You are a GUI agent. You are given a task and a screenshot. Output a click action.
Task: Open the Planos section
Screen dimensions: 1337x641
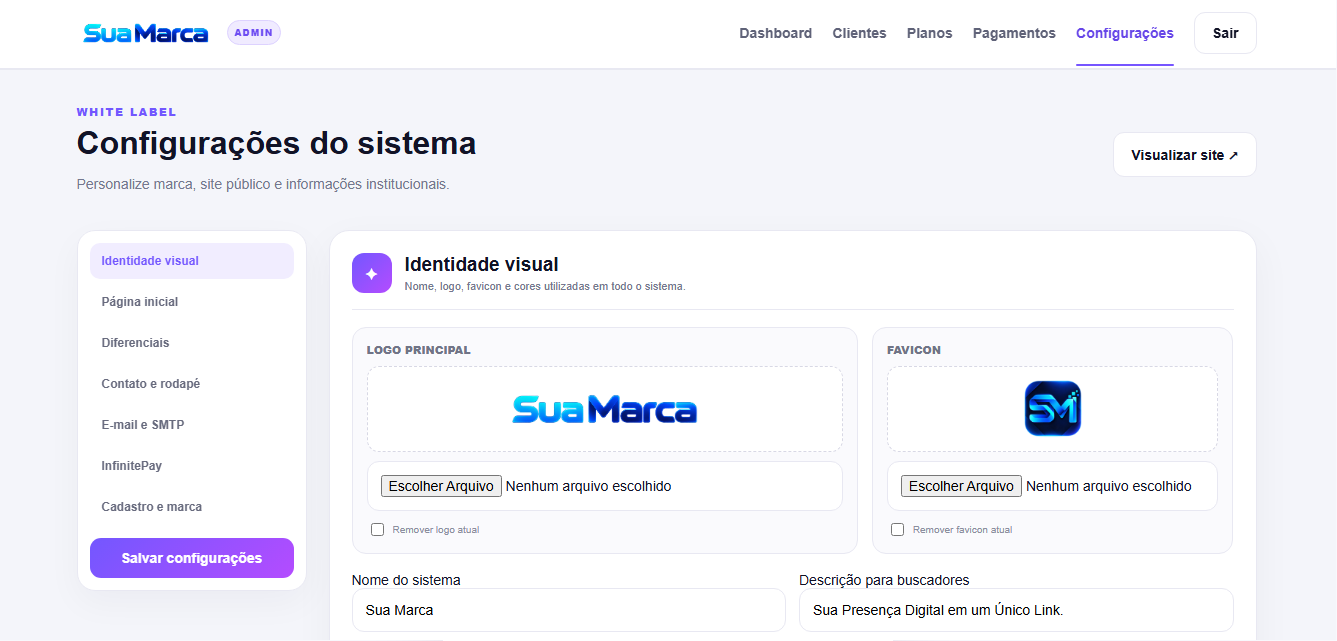[x=930, y=33]
